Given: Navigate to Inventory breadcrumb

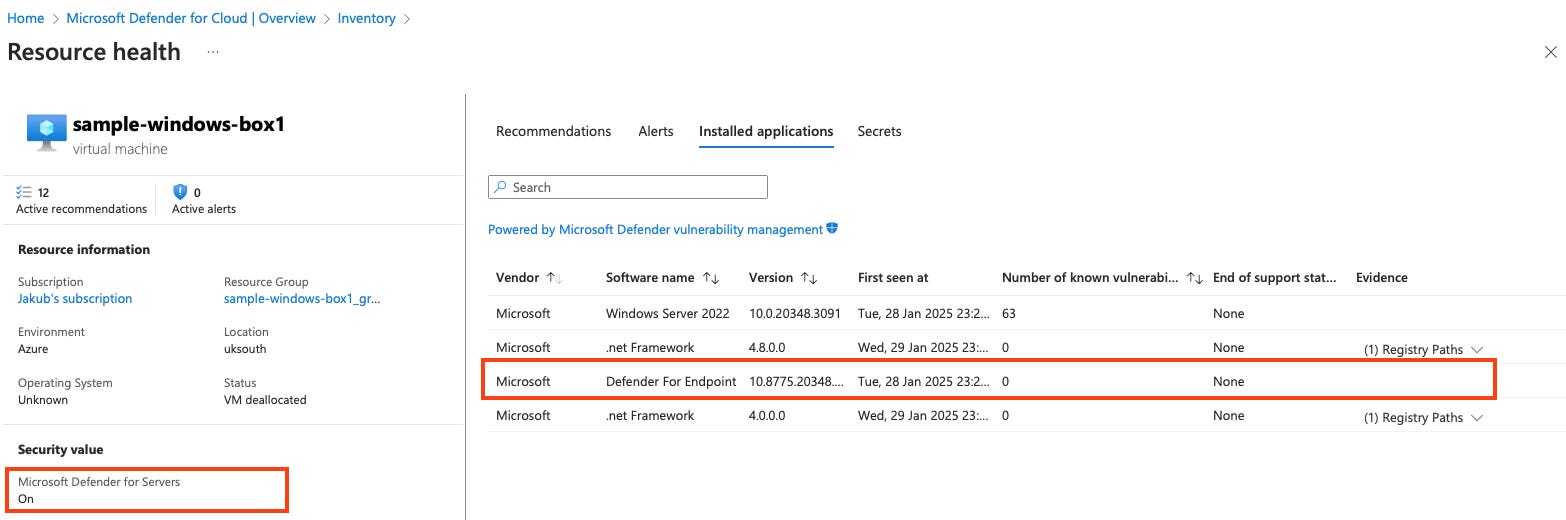Looking at the screenshot, I should pos(366,18).
